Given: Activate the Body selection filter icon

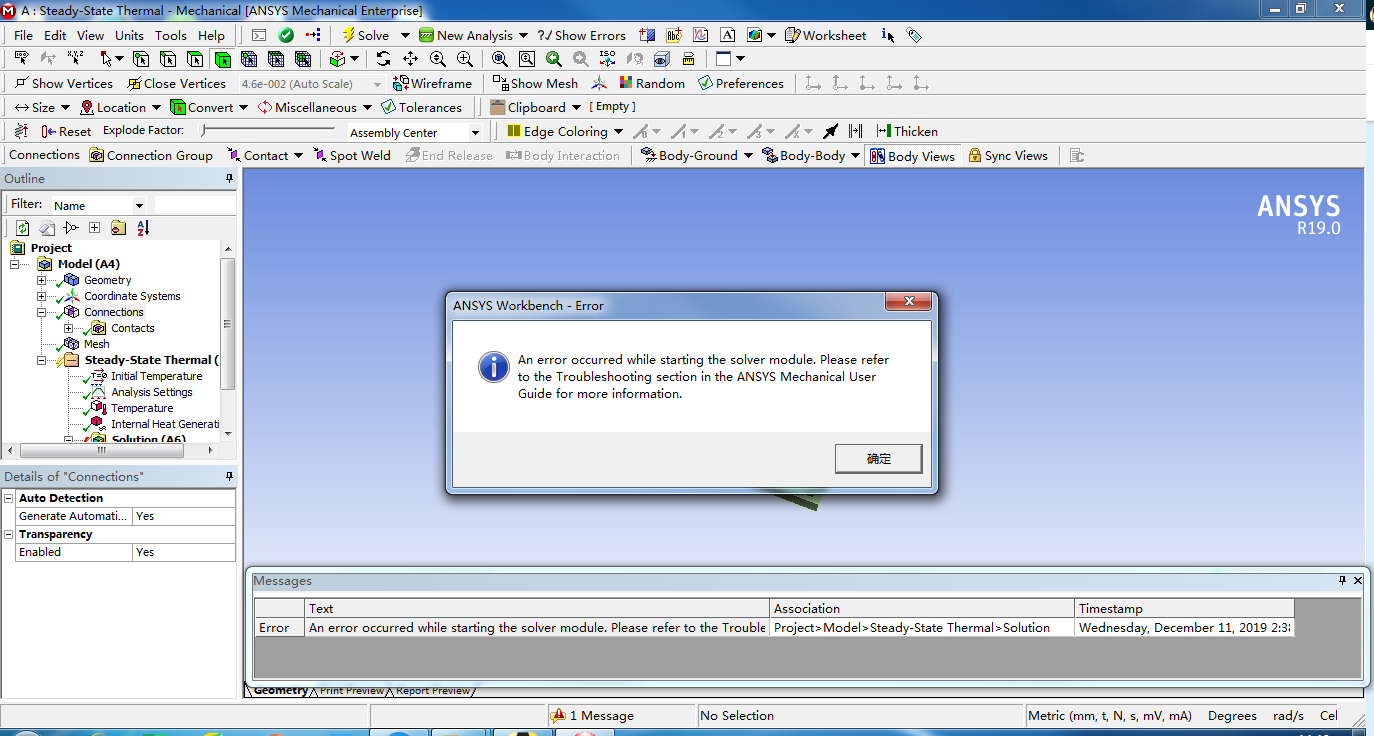Looking at the screenshot, I should click(222, 59).
